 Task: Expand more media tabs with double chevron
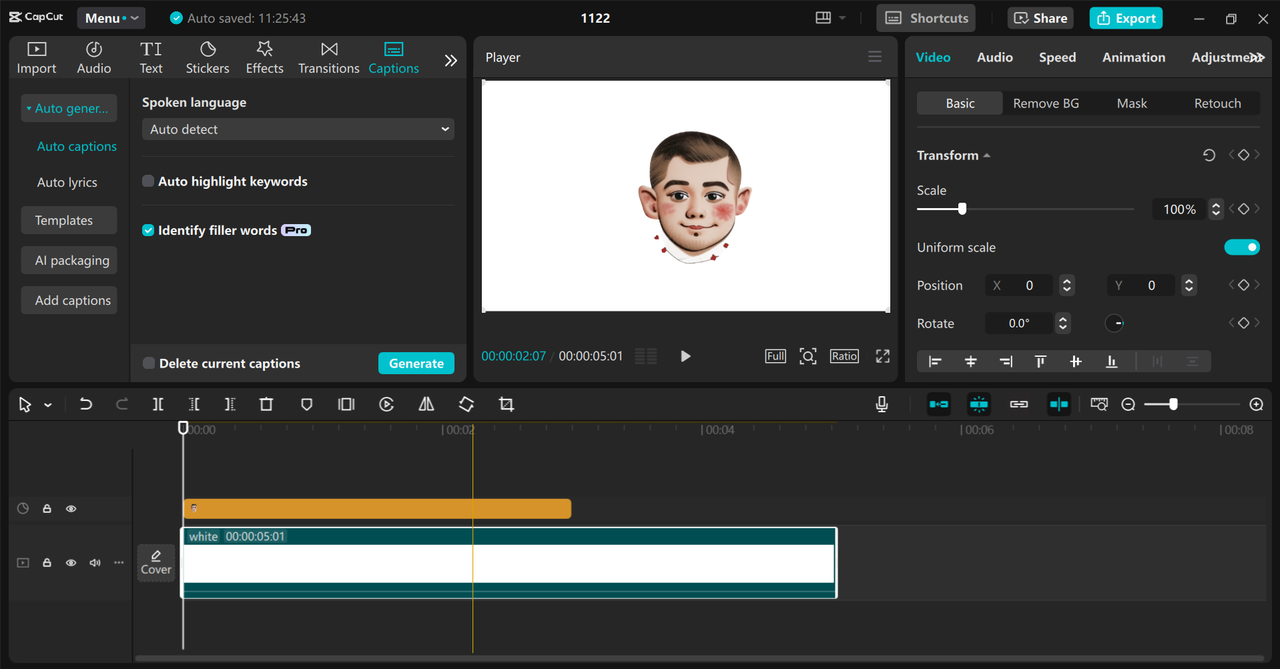click(451, 60)
